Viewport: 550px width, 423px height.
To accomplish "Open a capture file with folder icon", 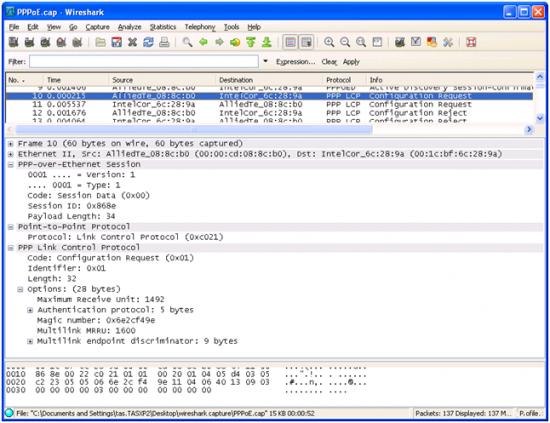I will coord(101,42).
